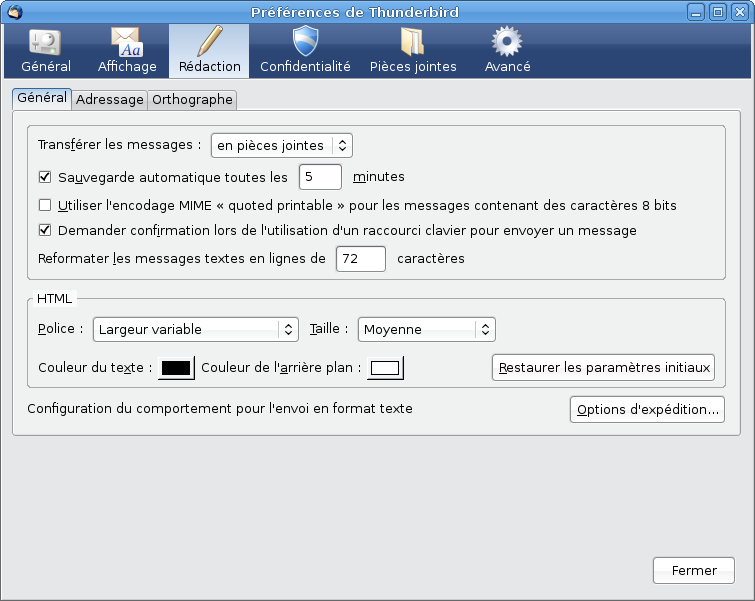
Task: Click Restaurer les paramètres initiaux button
Action: [x=603, y=368]
